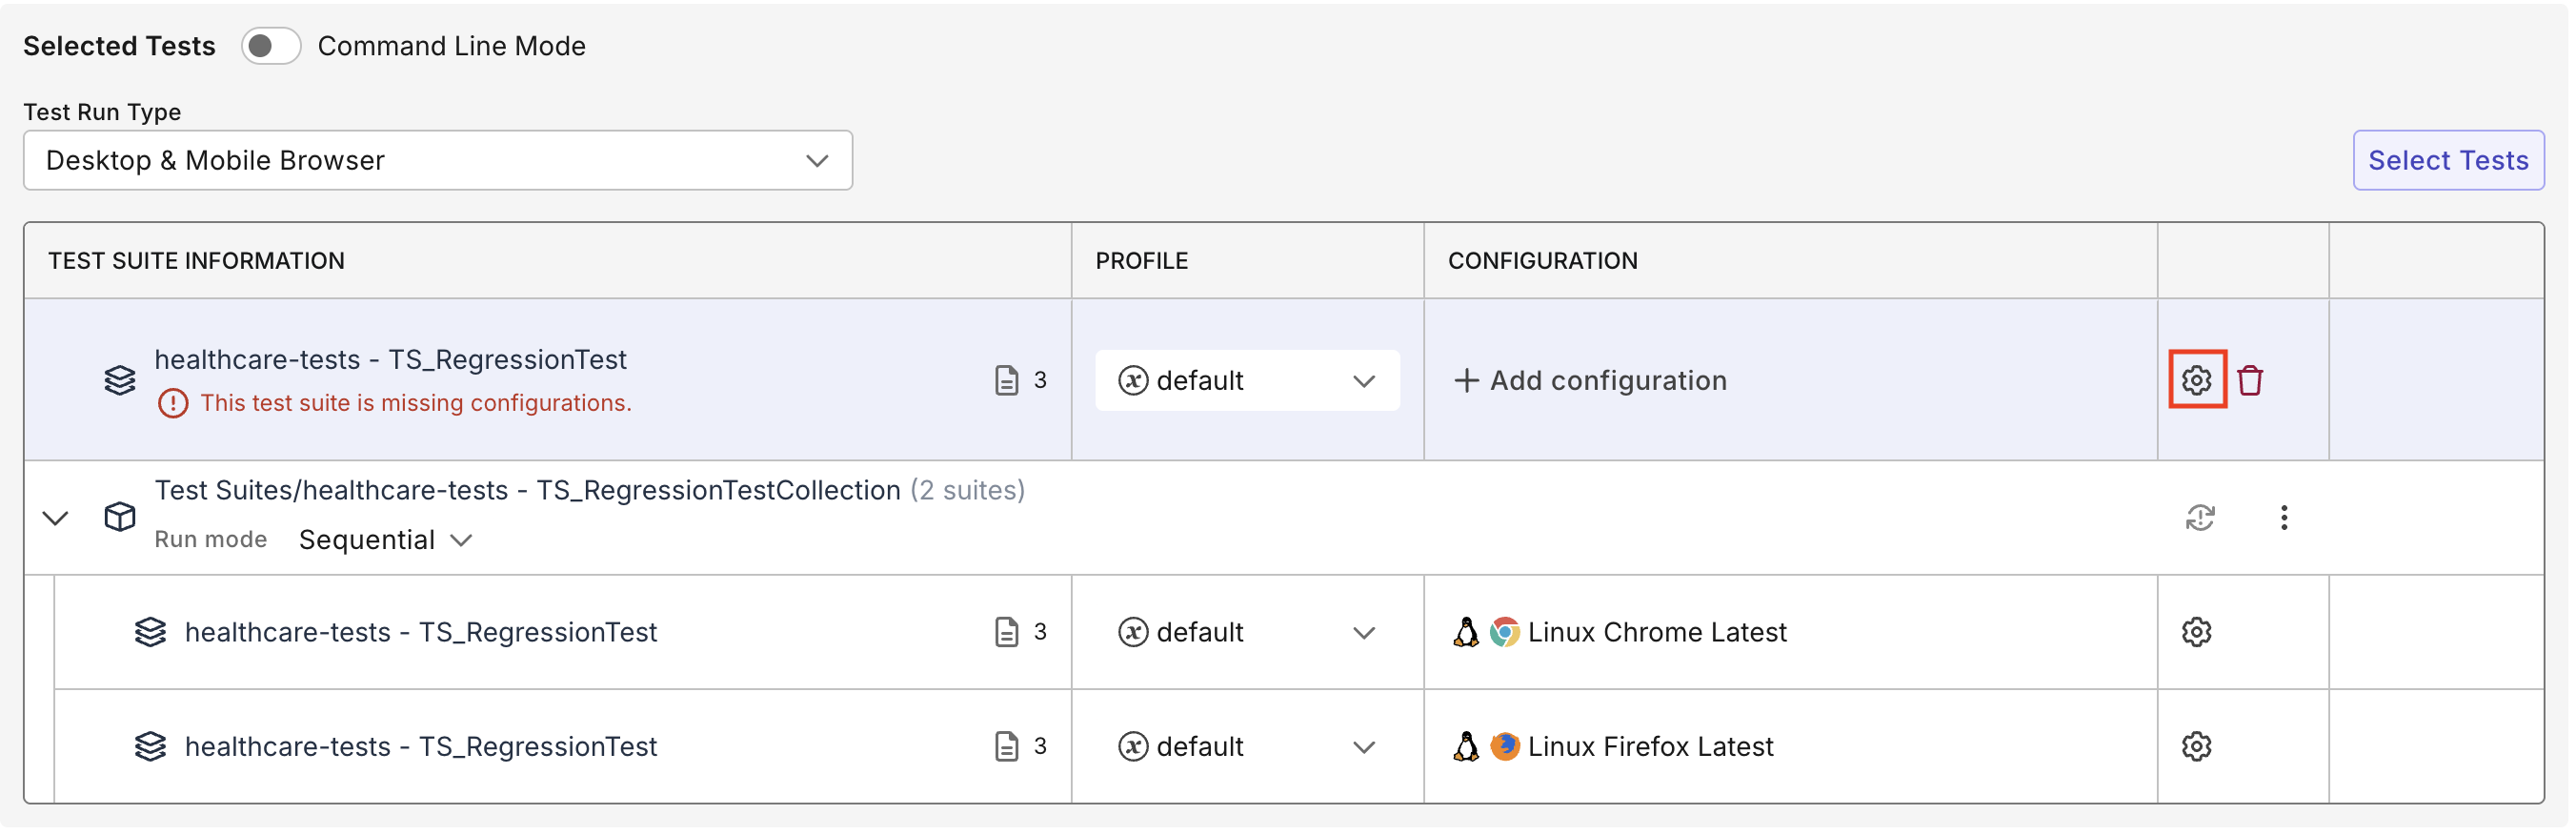Open profile dropdown in missing-configuration suite row
This screenshot has height=835, width=2576.
(1247, 380)
